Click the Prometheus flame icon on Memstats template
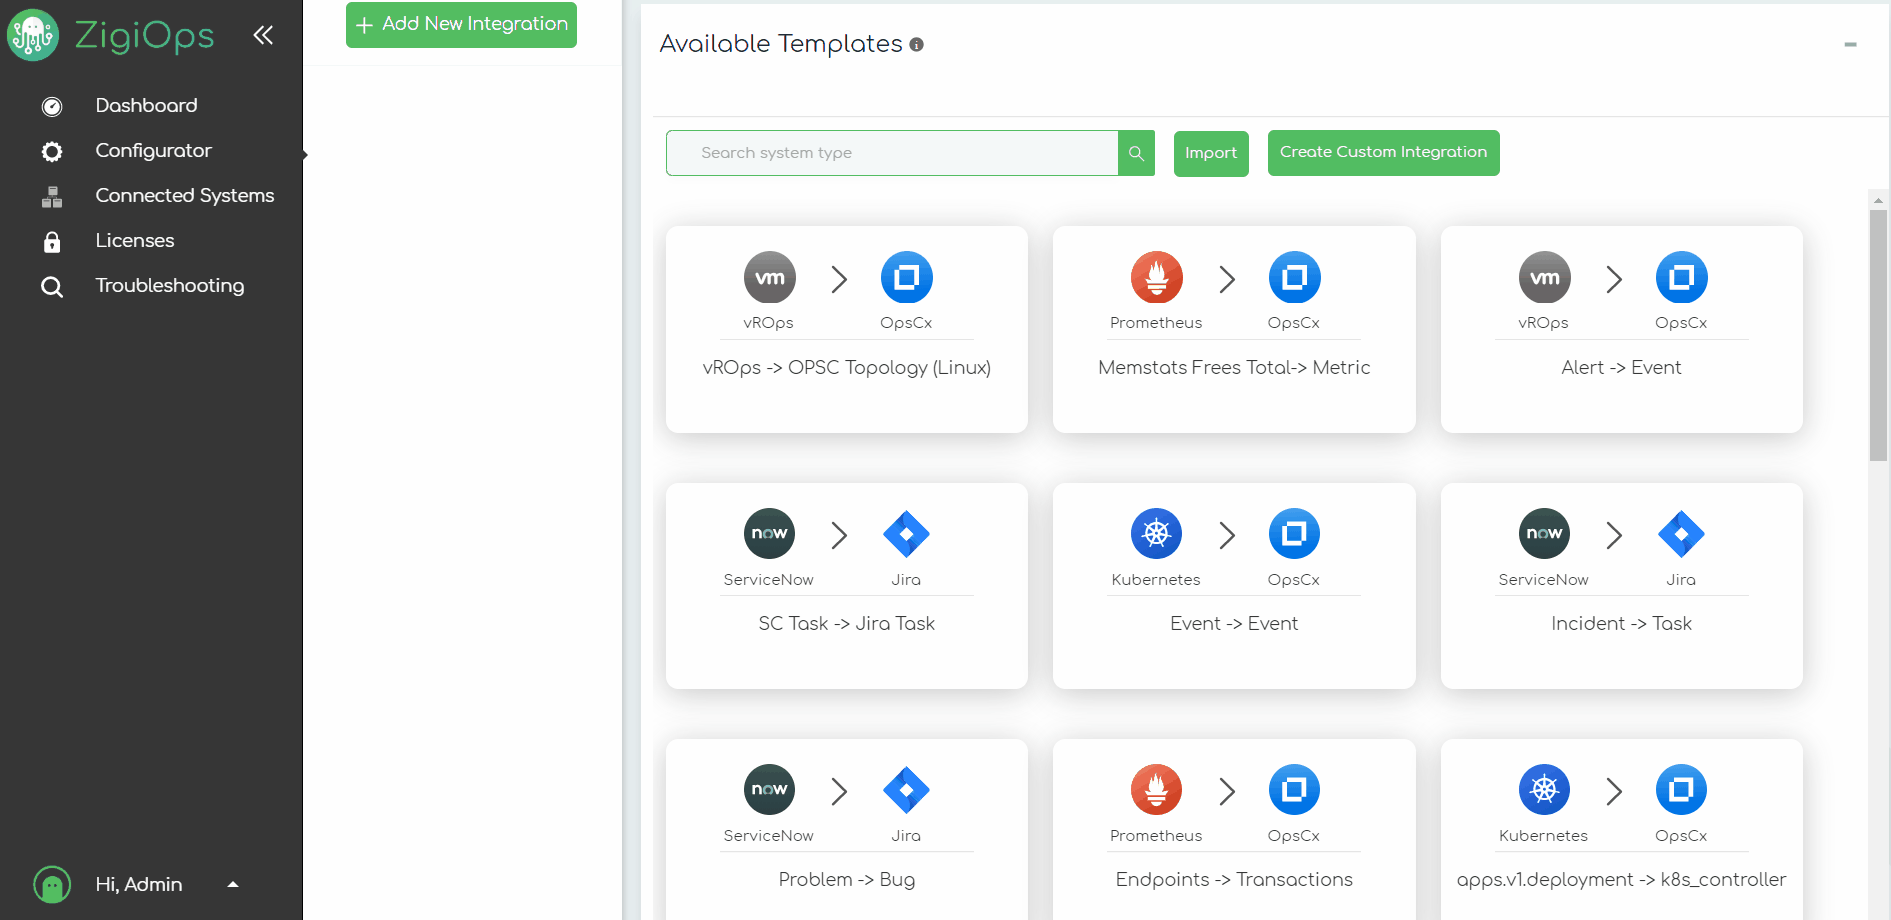The width and height of the screenshot is (1891, 920). coord(1155,277)
